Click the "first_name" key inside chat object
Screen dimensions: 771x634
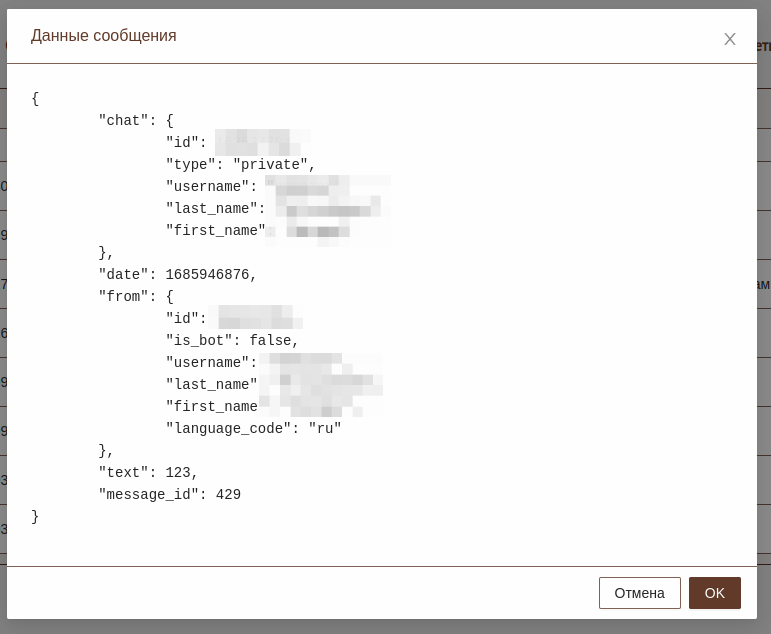coord(215,231)
